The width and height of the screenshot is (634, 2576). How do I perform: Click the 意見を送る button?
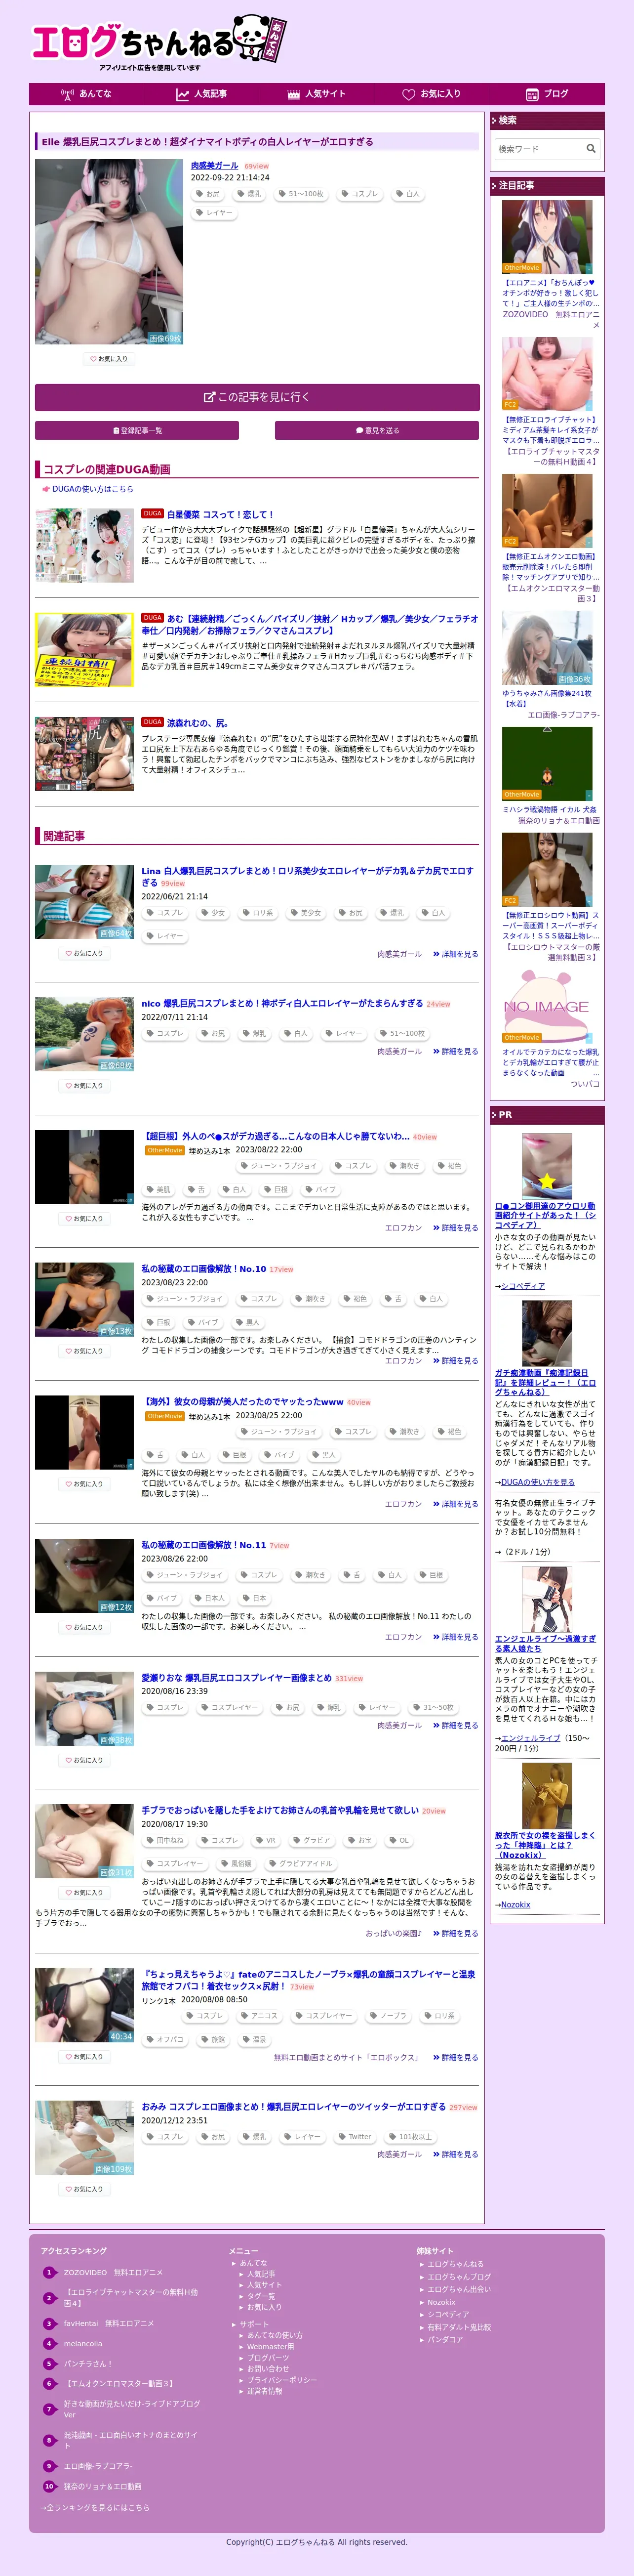377,431
